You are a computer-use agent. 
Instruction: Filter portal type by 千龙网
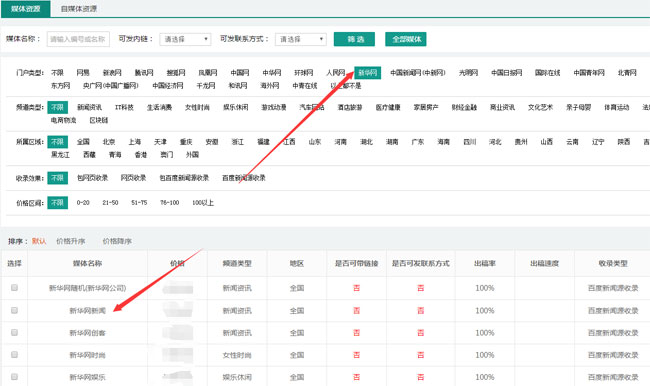pyautogui.click(x=206, y=85)
